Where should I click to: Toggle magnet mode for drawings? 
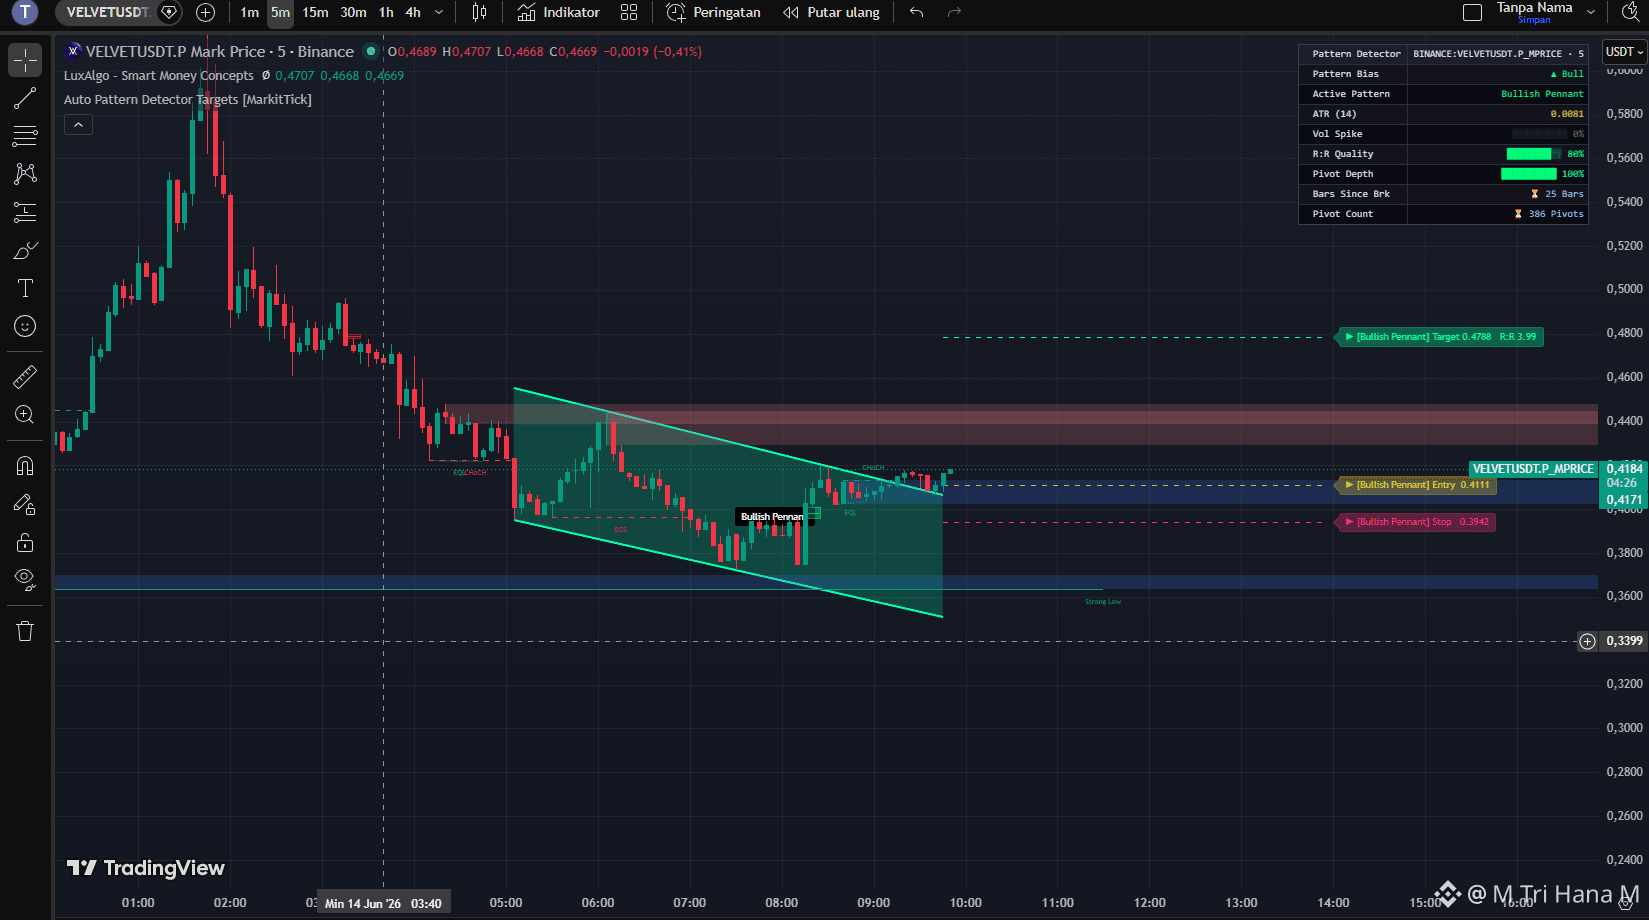click(x=25, y=466)
